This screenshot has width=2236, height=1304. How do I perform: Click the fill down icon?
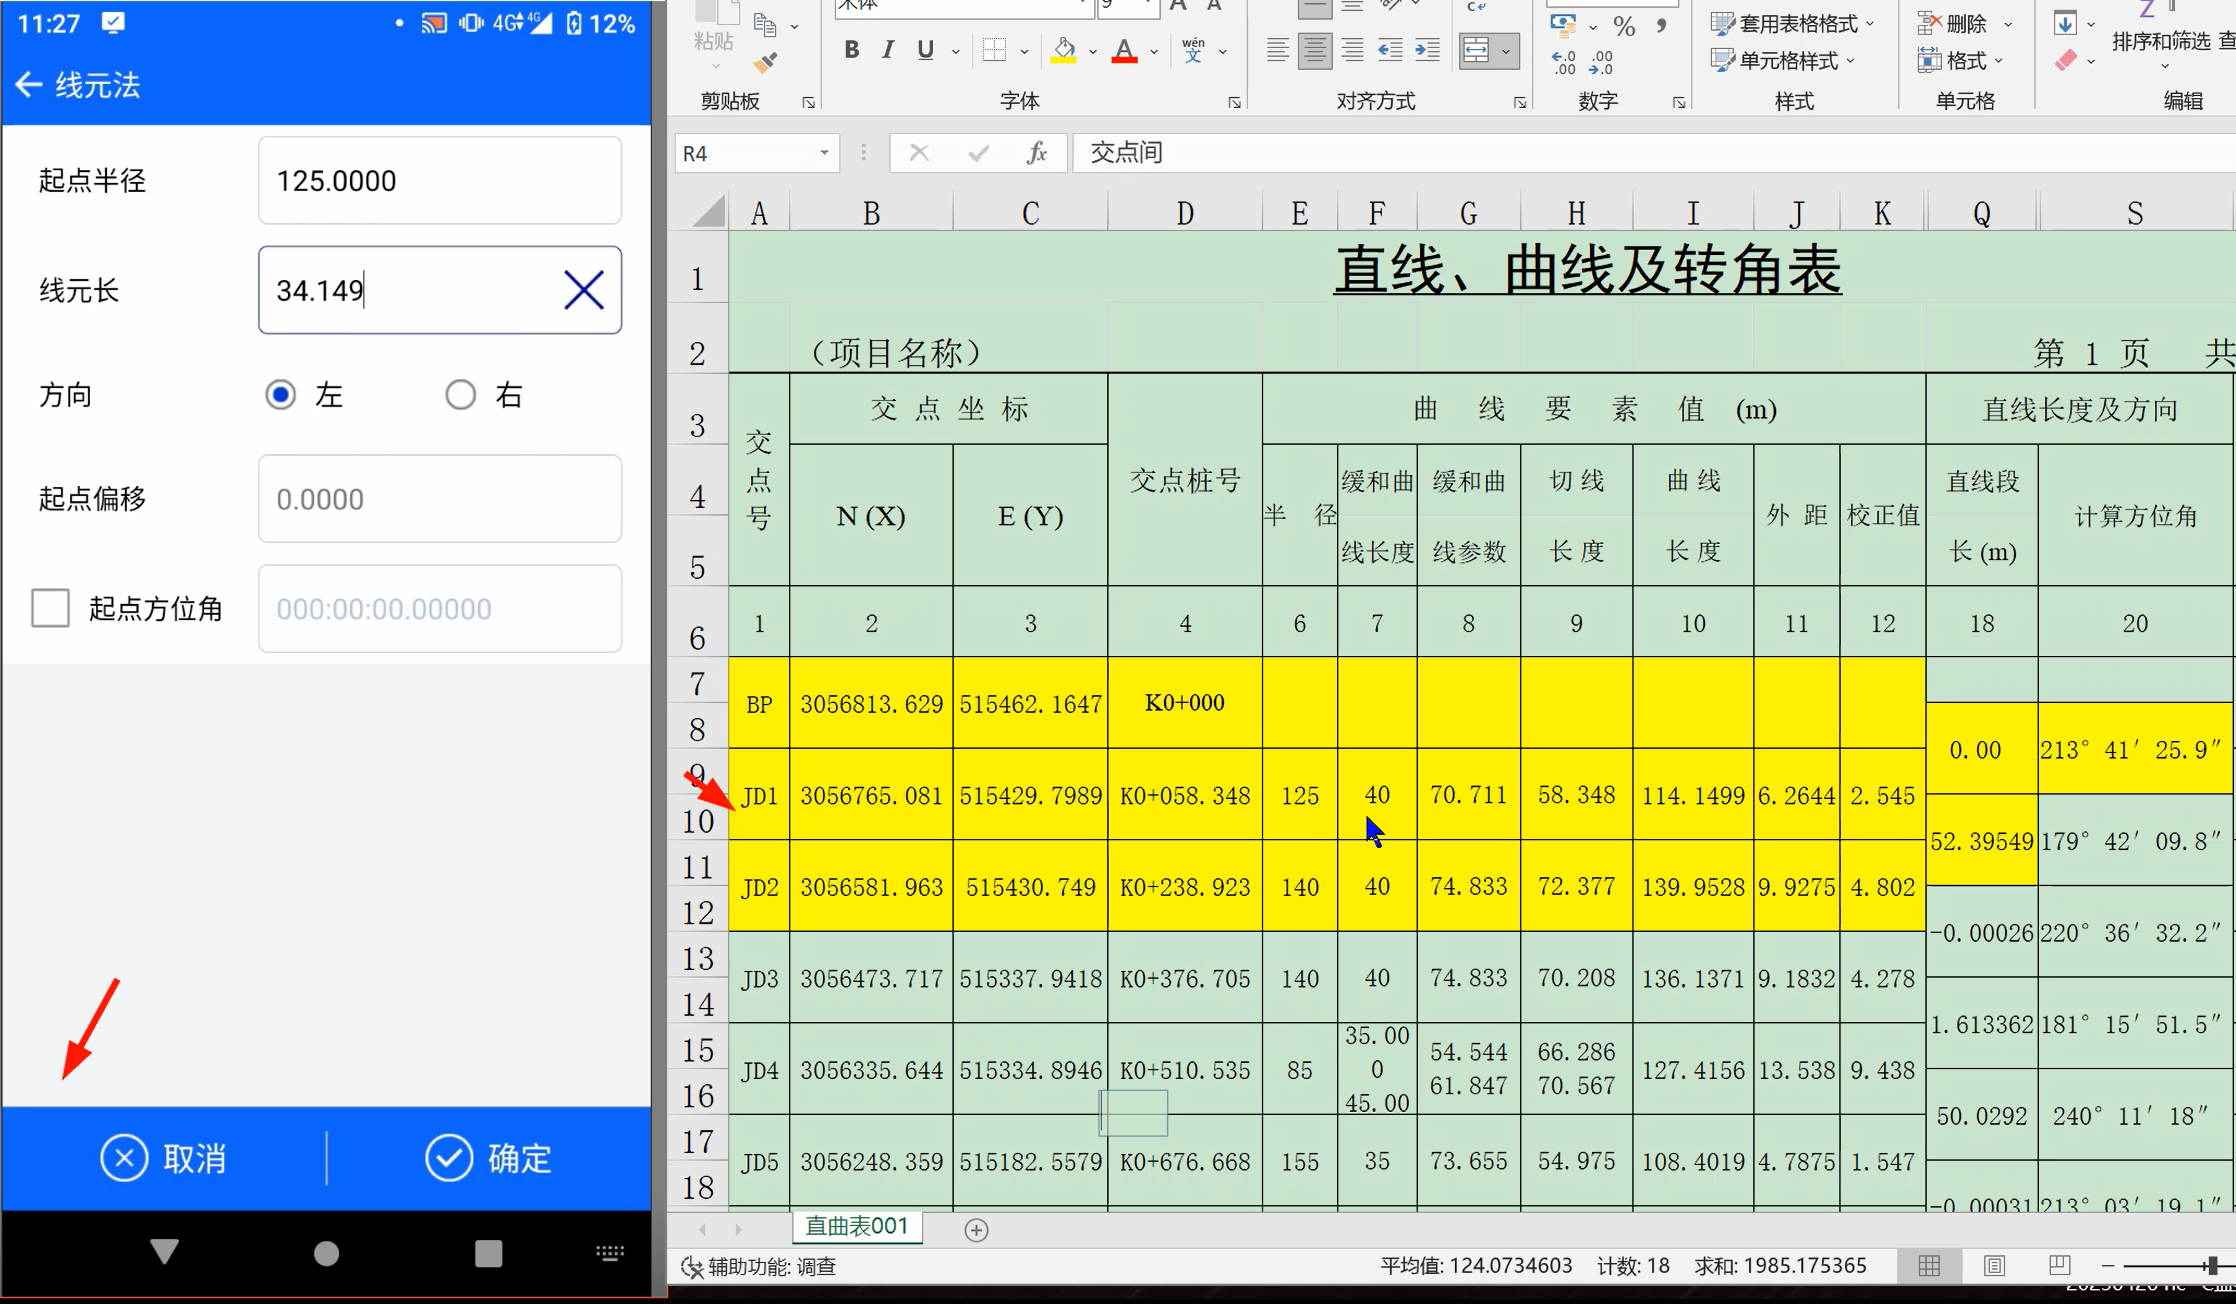click(x=2065, y=22)
